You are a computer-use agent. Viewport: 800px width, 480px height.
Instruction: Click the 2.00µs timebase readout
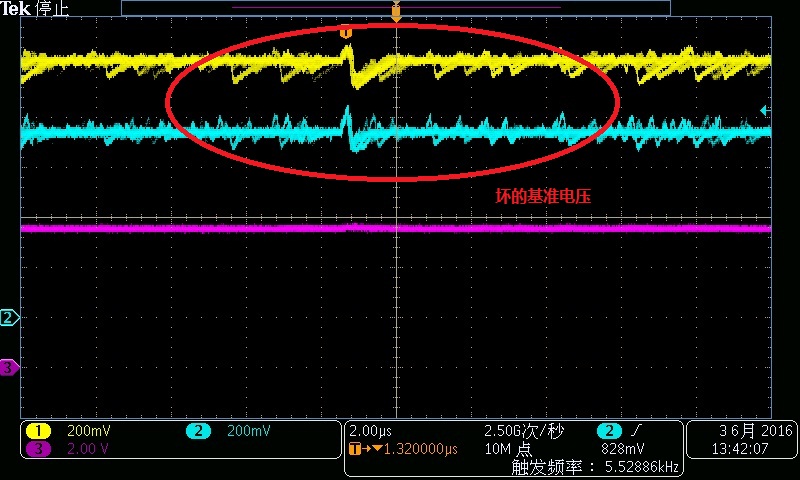(x=370, y=431)
